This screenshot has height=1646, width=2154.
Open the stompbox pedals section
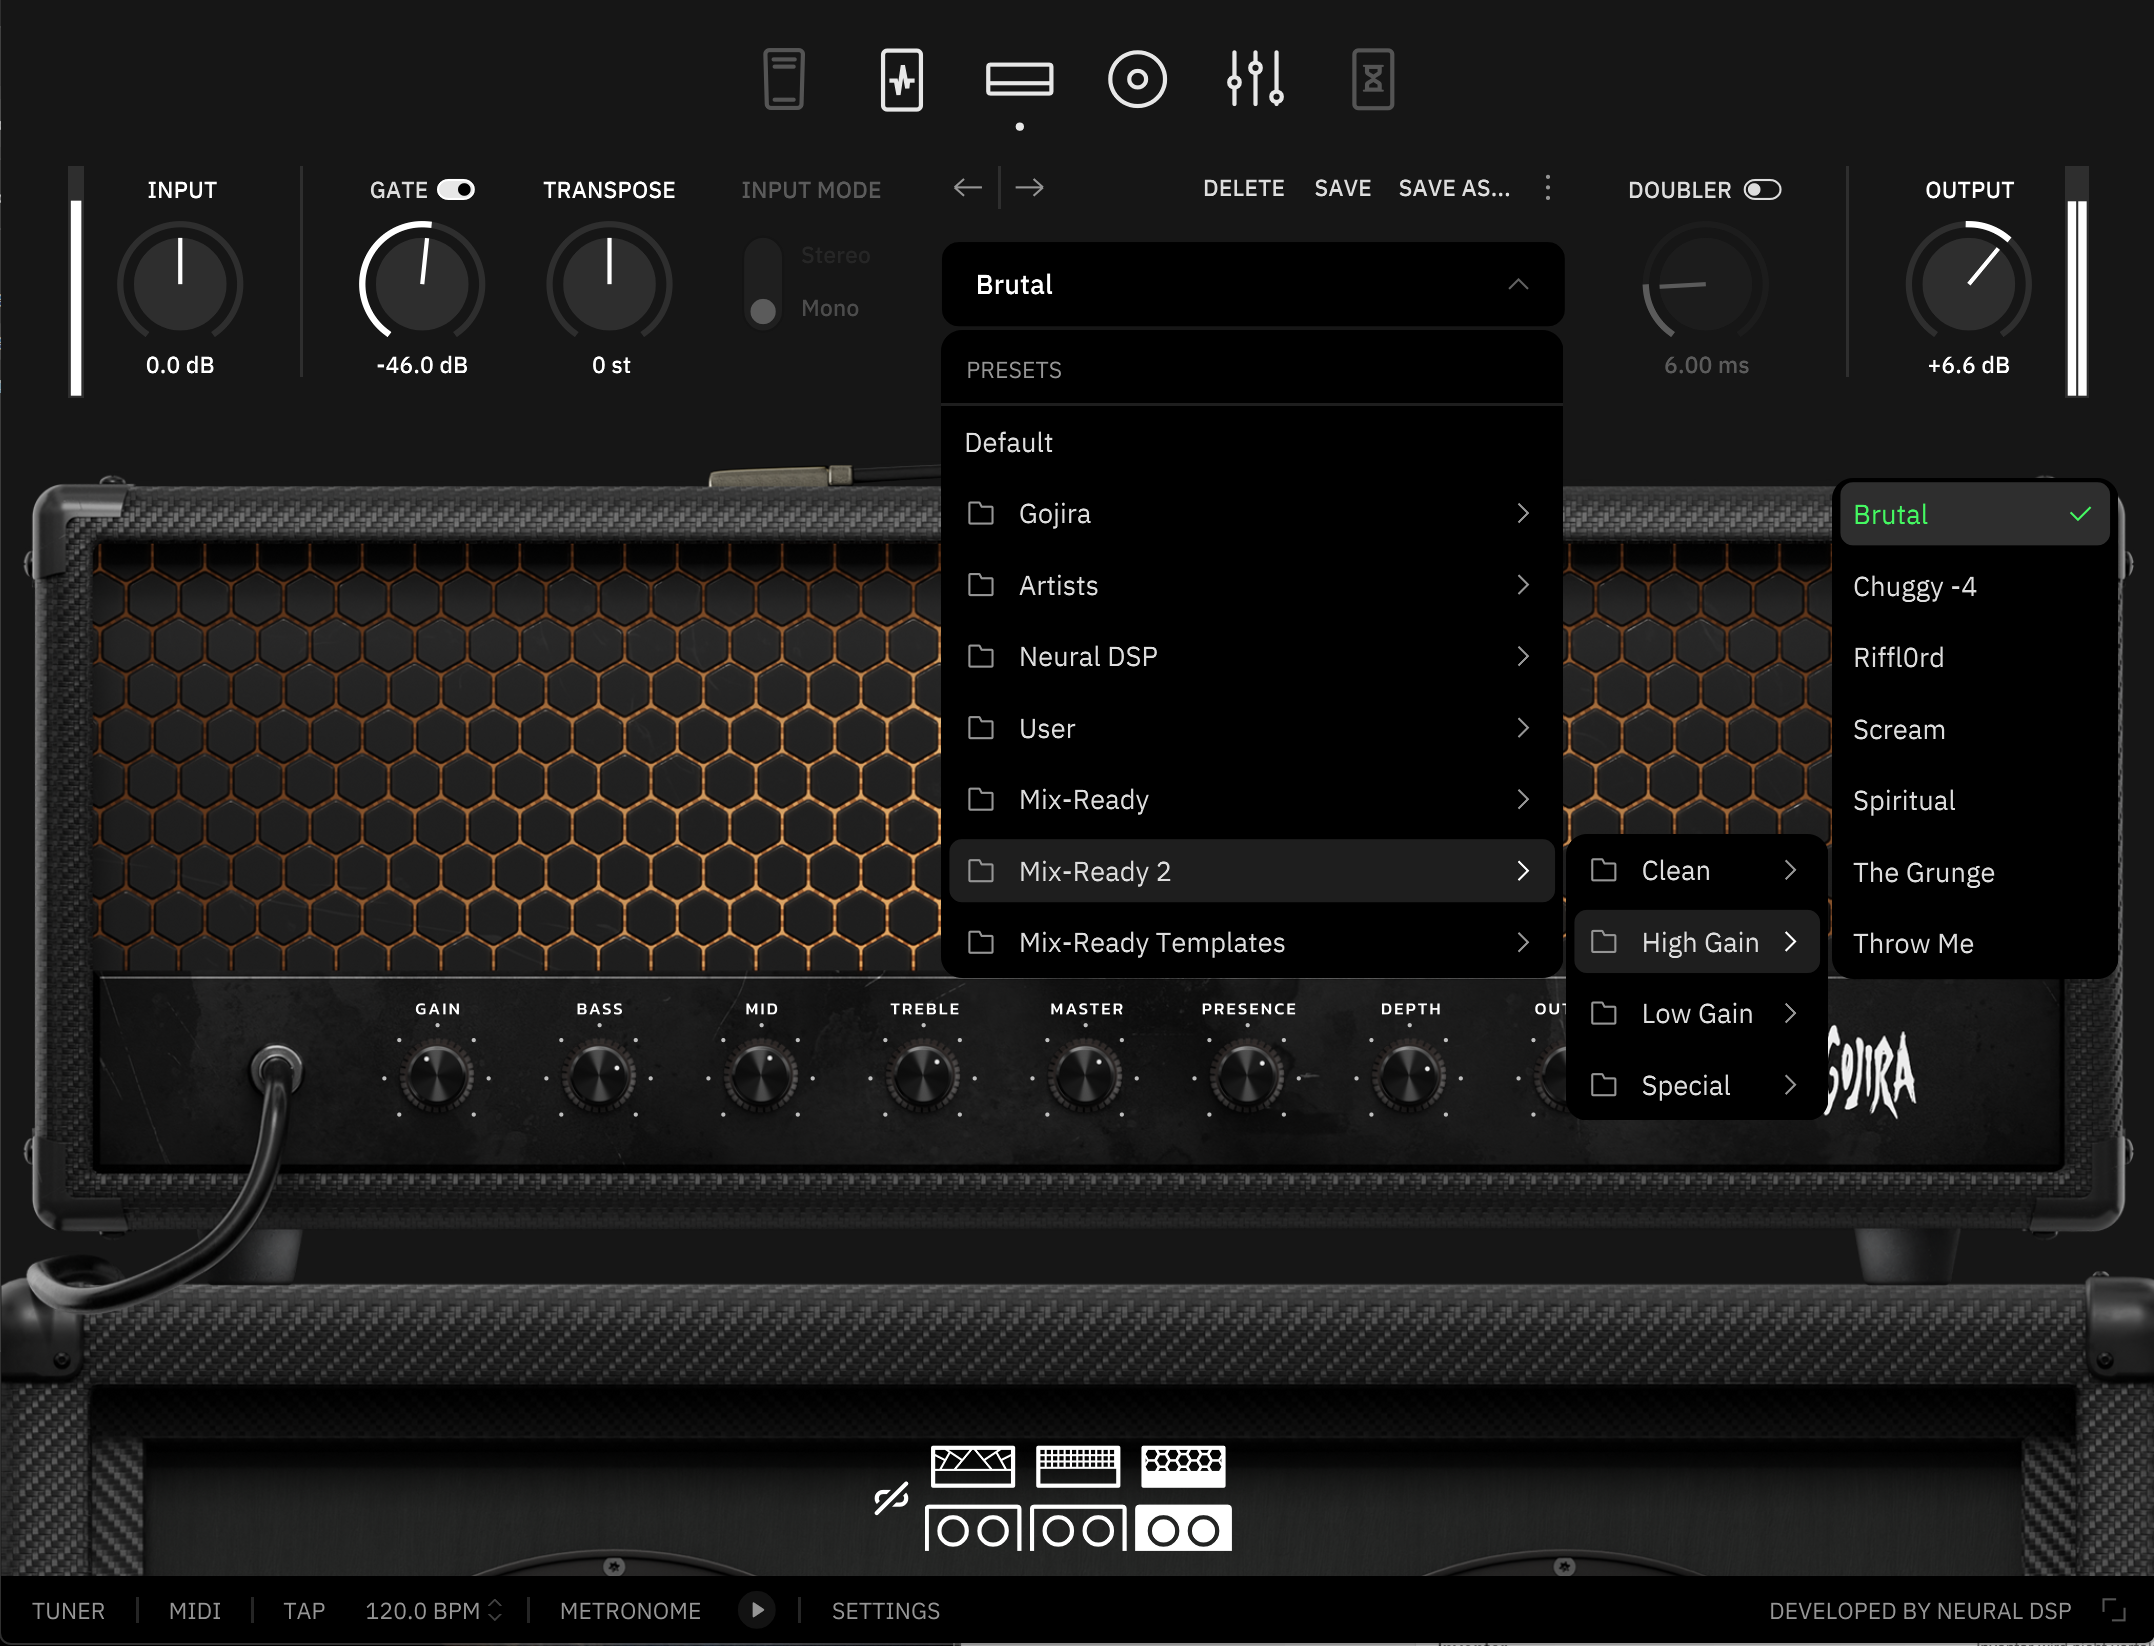click(x=785, y=78)
